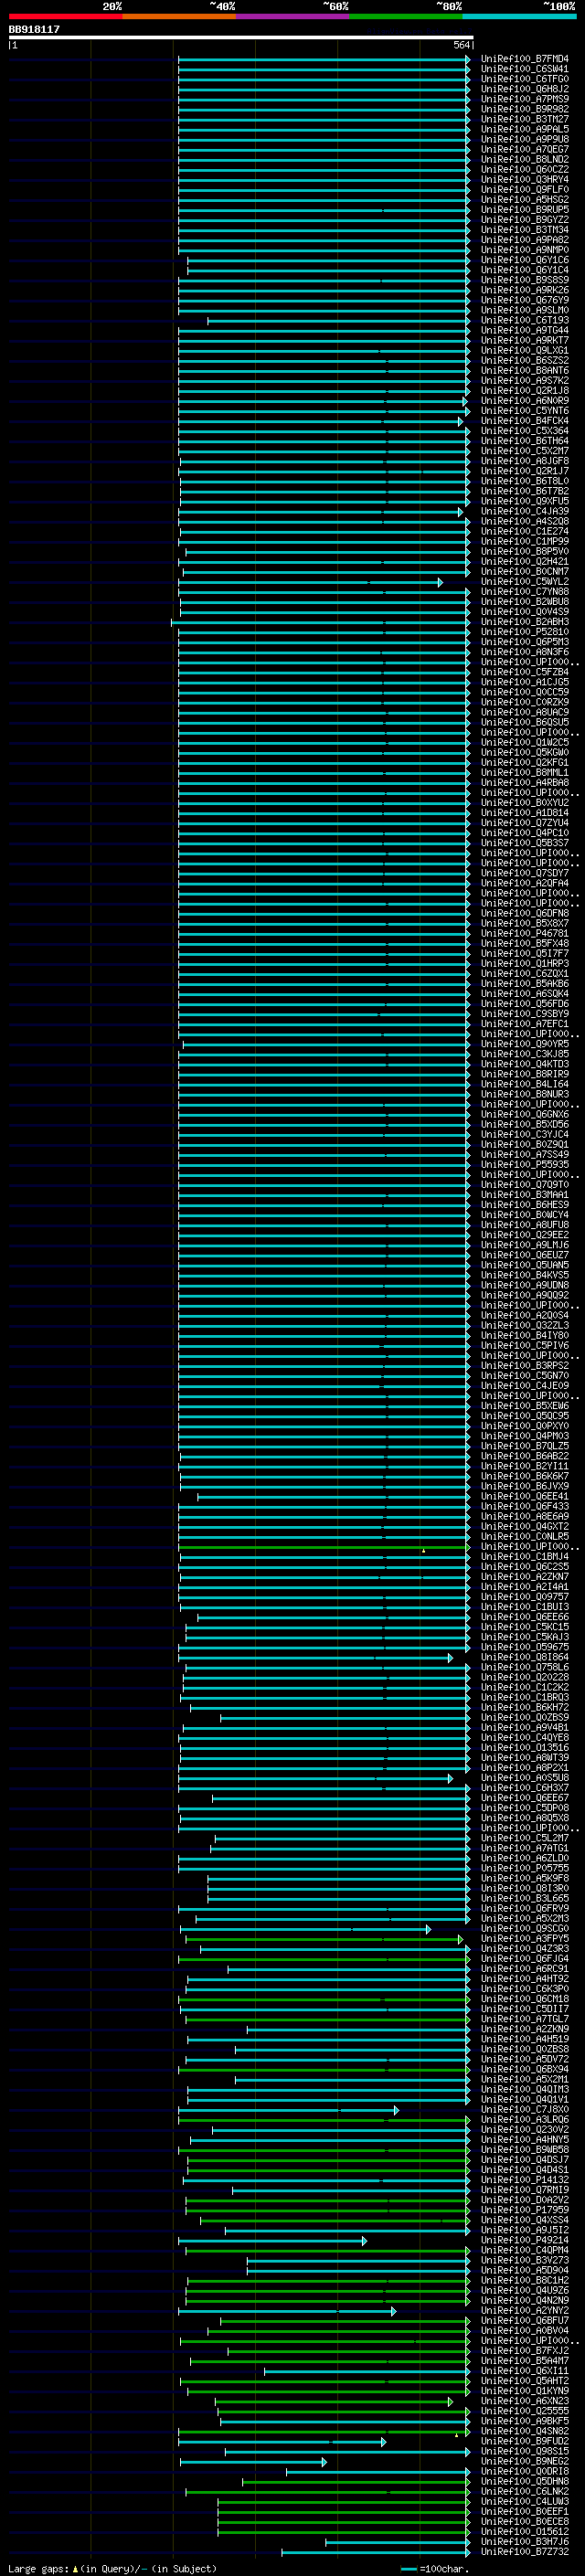Click the short cyan bar for UniRef100_Q9SCG0
This screenshot has height=2576, width=585.
(305, 1929)
